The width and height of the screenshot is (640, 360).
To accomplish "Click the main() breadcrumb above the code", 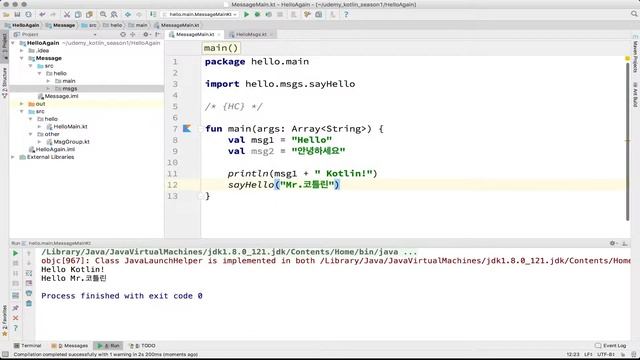I will 221,48.
